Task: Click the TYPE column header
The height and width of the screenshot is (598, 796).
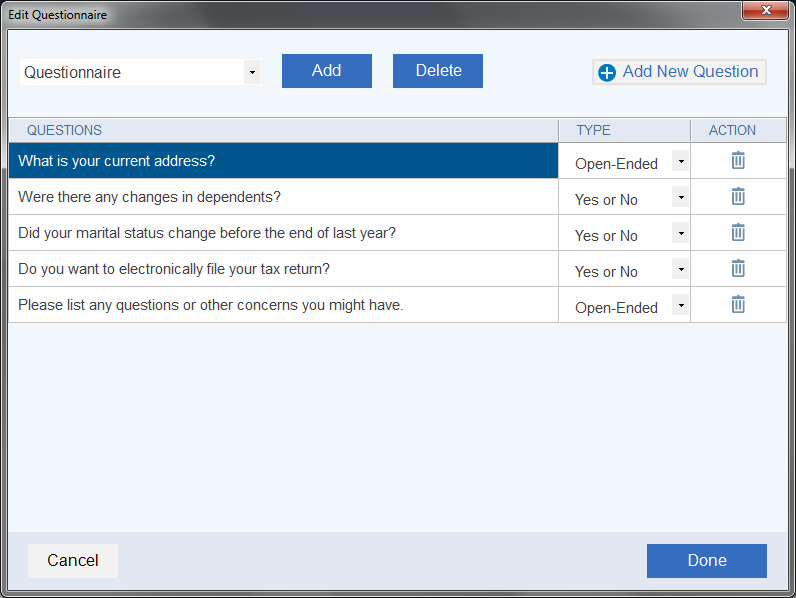Action: [624, 130]
